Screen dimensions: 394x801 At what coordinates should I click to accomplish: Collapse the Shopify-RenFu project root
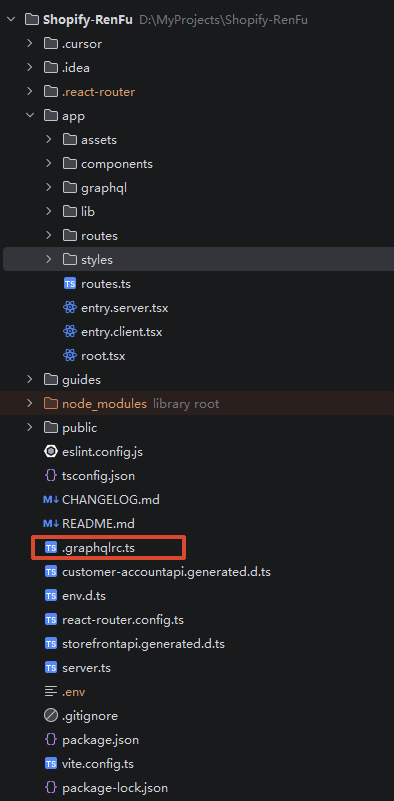pos(12,20)
